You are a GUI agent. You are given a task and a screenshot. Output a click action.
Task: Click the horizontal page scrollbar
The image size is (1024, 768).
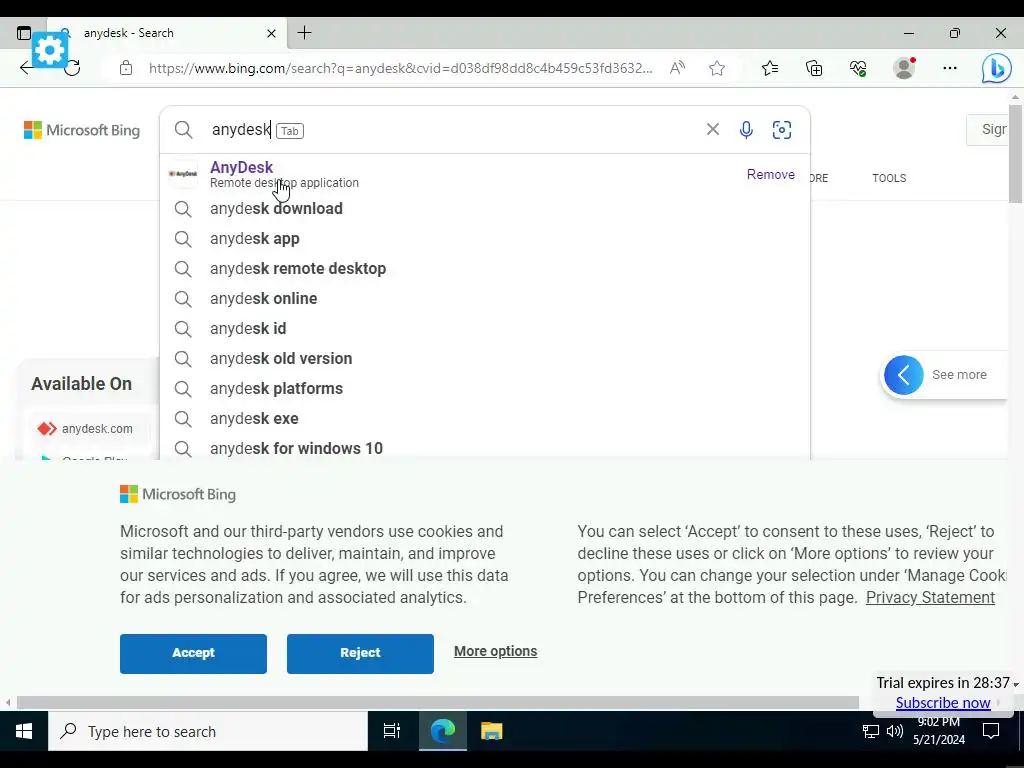(x=438, y=703)
